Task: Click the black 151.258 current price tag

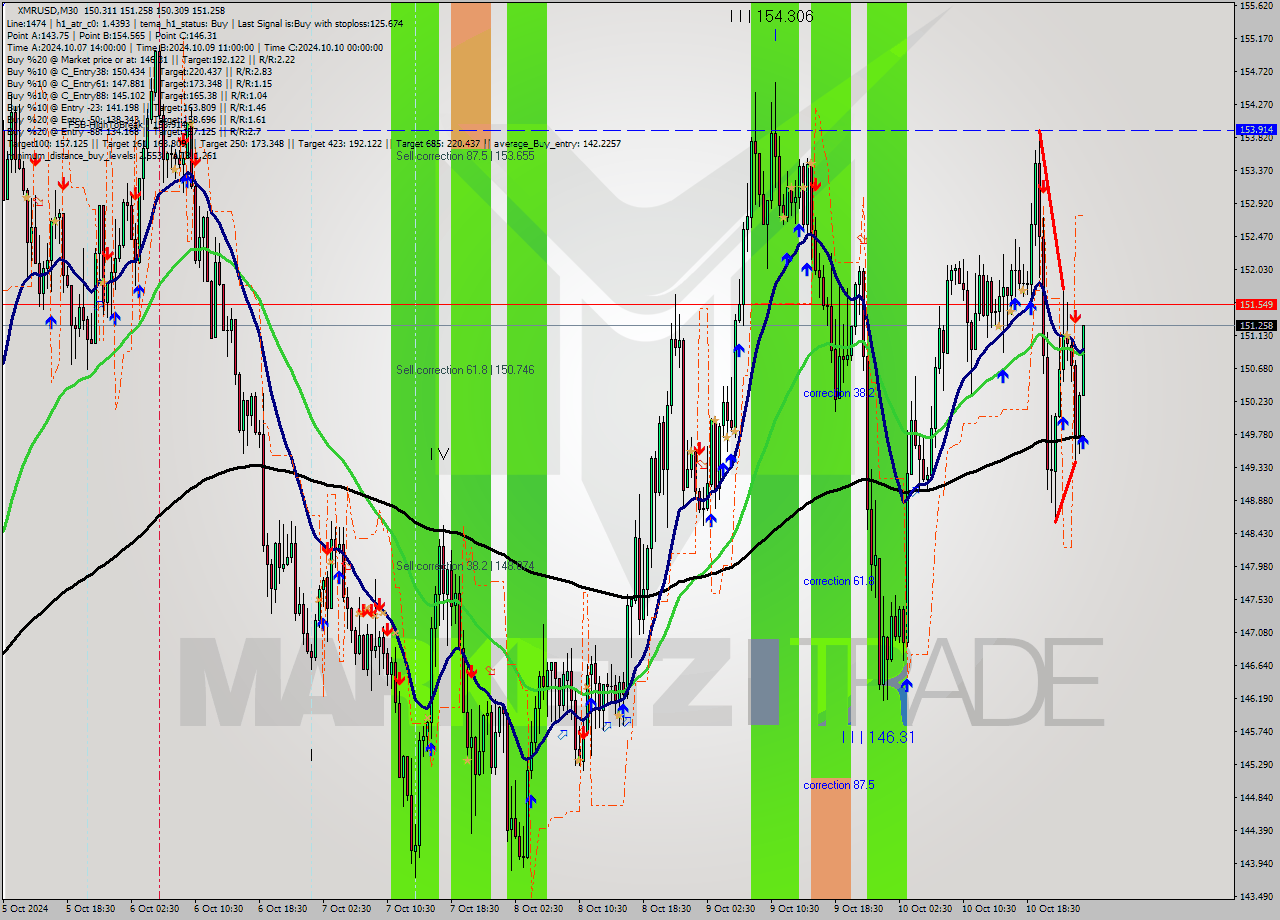Action: click(1256, 325)
